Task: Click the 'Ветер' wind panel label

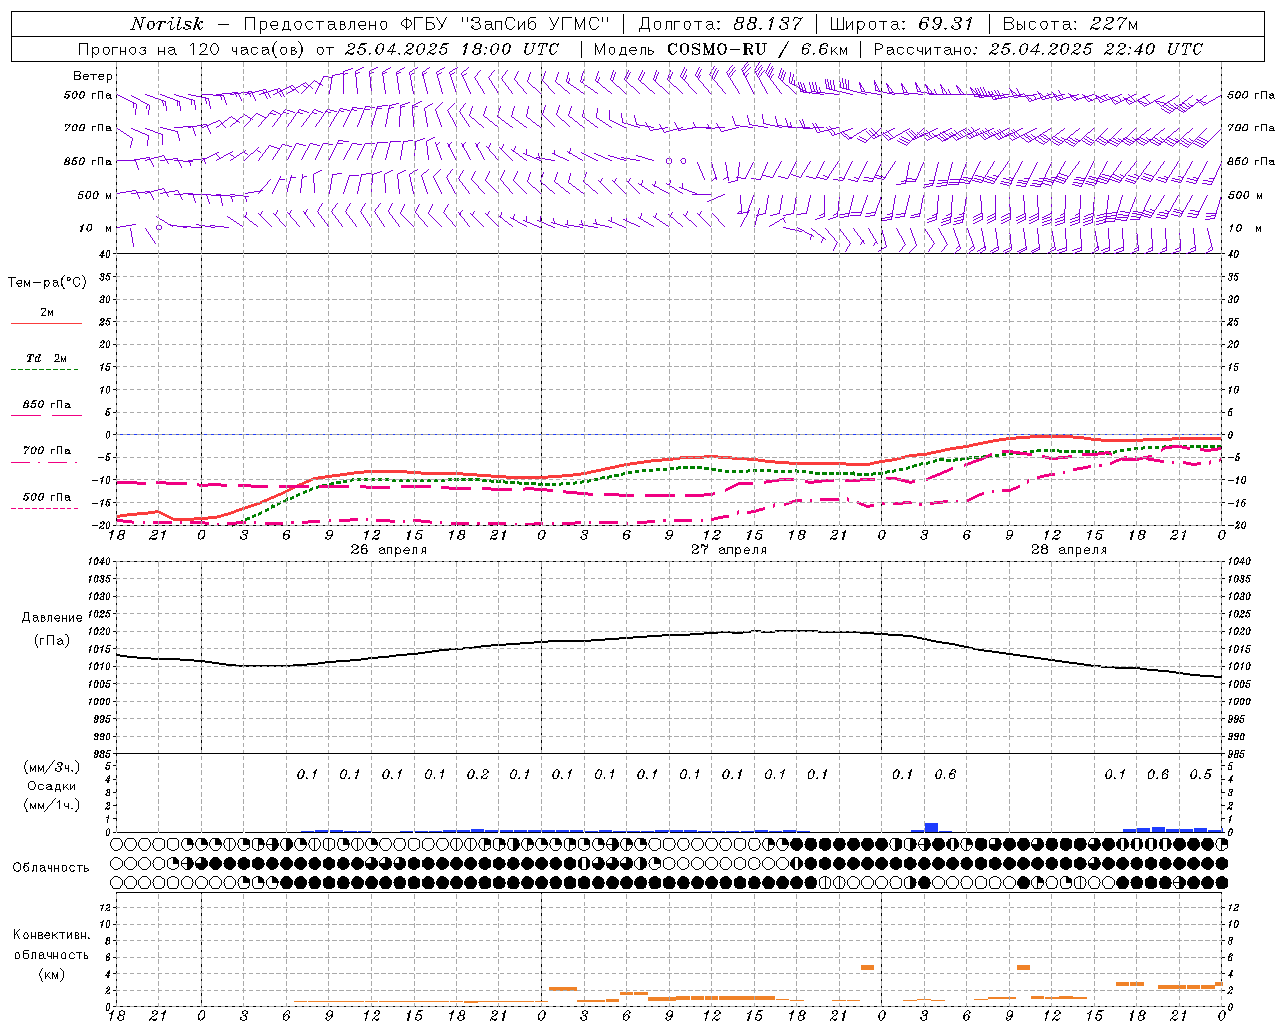Action: (x=92, y=76)
